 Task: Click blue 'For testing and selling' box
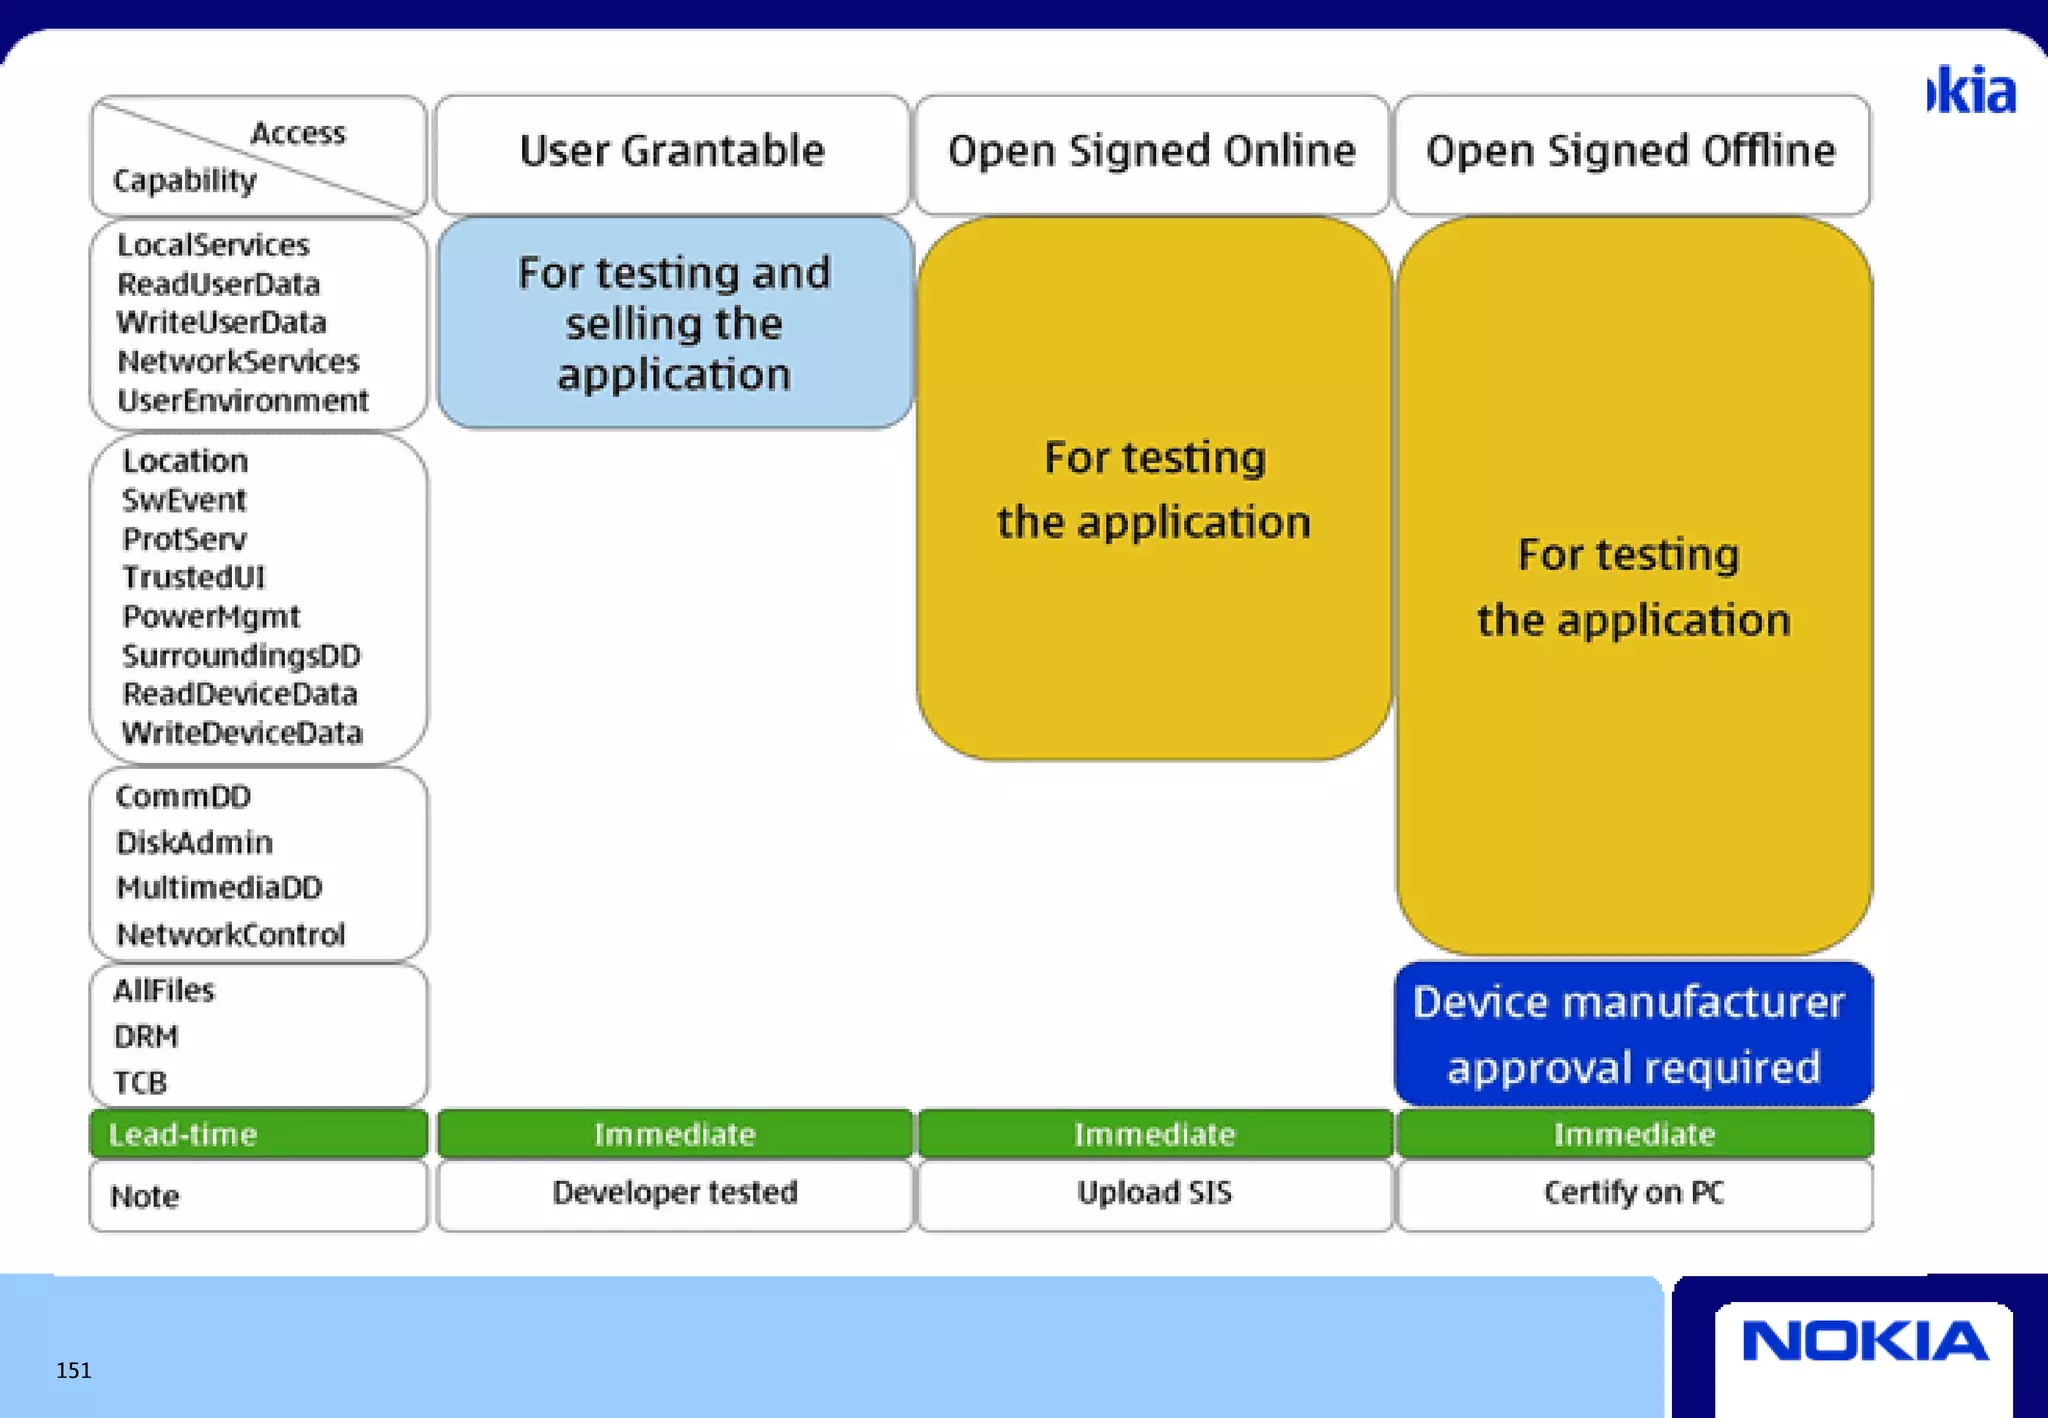pos(675,323)
